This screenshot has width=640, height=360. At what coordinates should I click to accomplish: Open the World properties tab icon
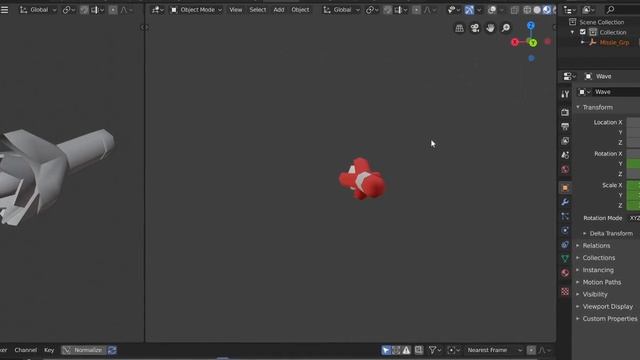[x=565, y=169]
